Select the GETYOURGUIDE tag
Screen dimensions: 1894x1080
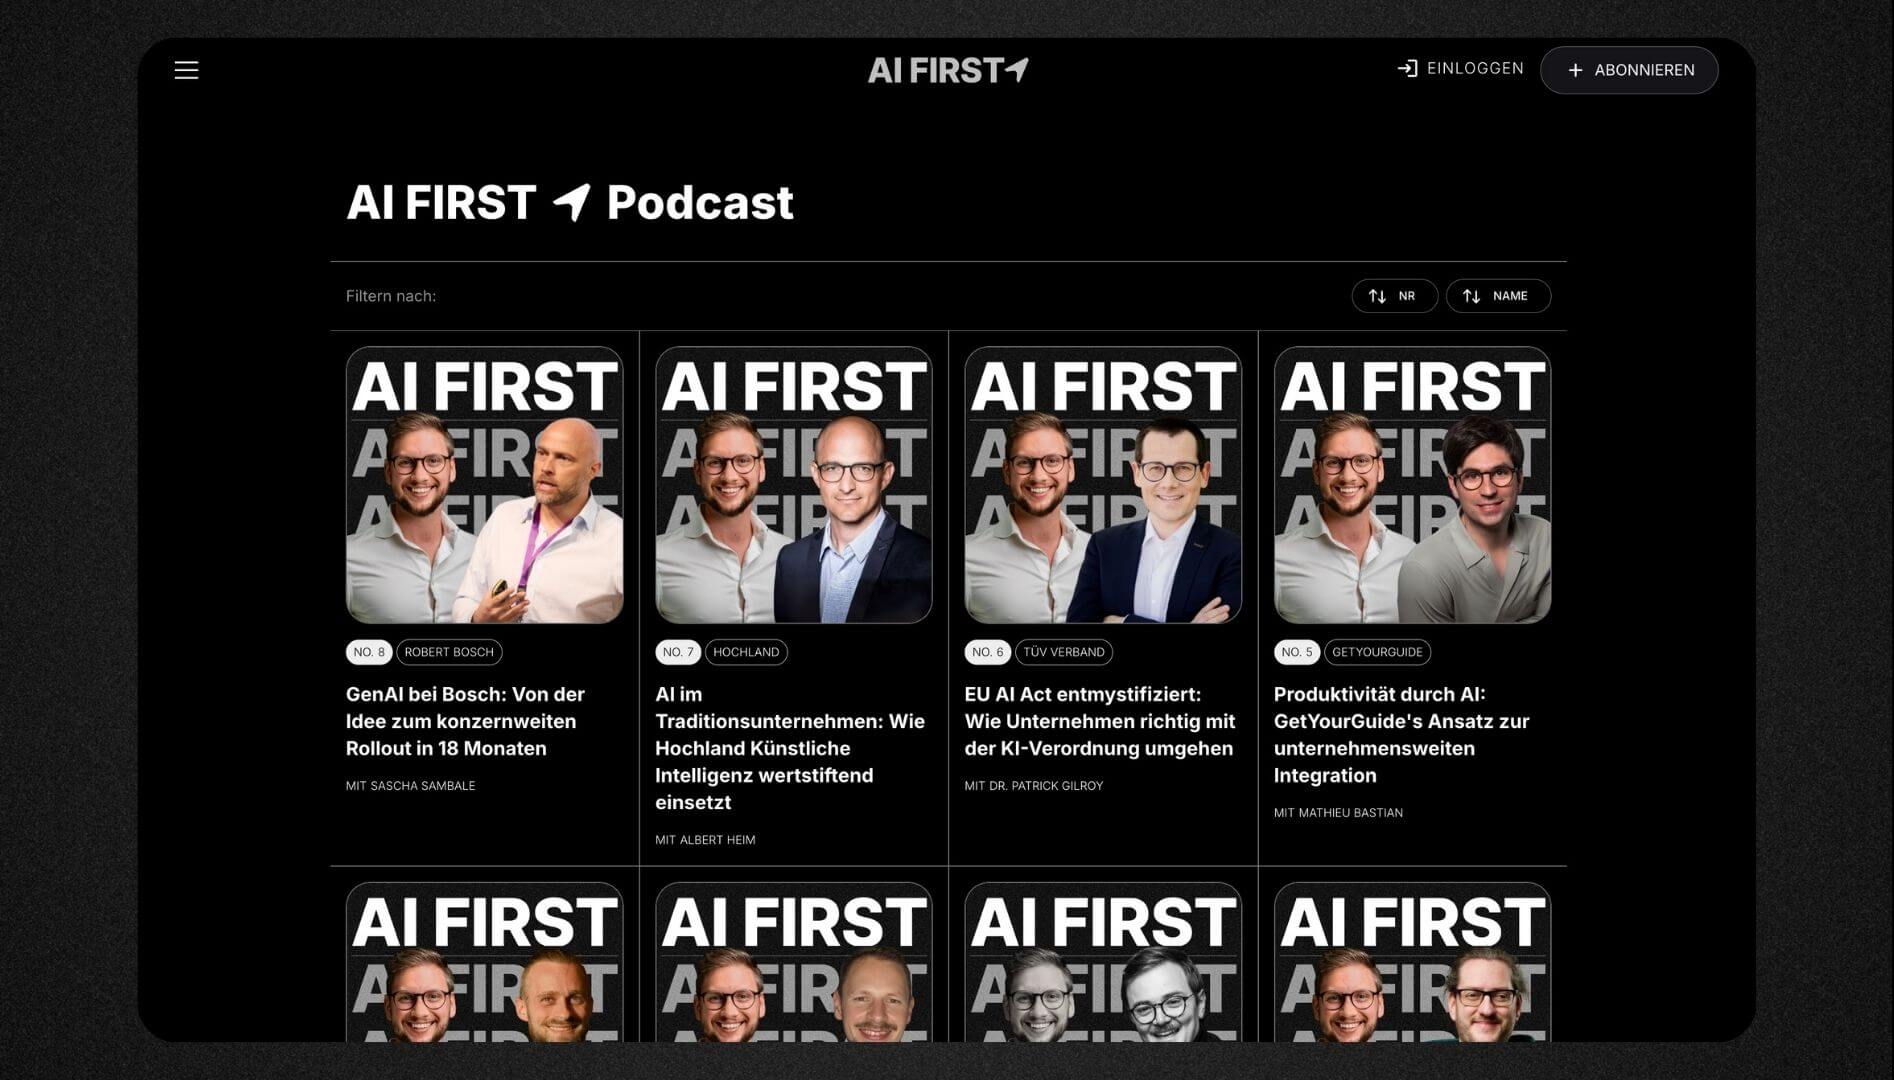[x=1377, y=652]
